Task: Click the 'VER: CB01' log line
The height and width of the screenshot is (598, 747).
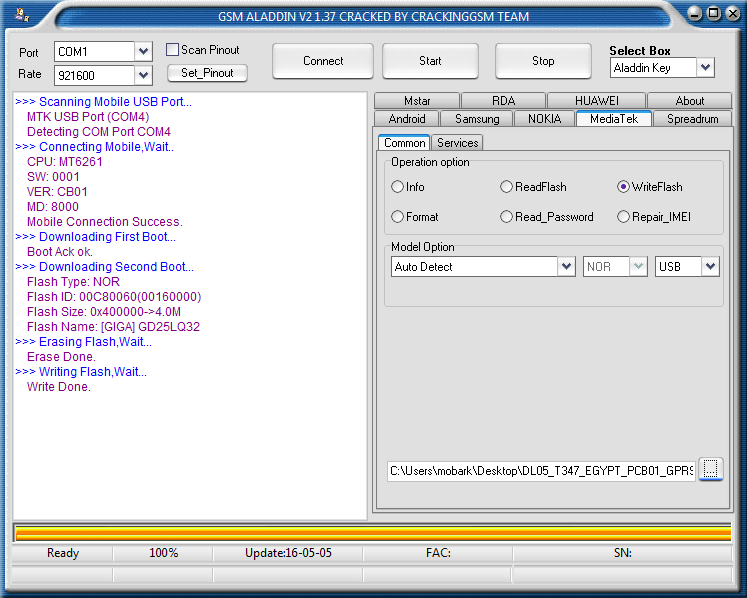Action: coord(57,192)
